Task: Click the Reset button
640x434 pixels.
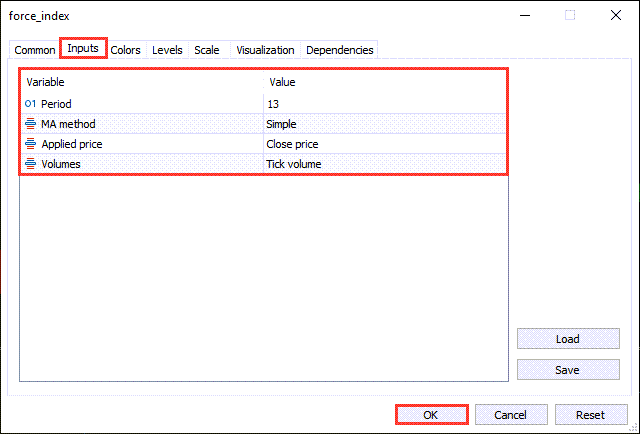Action: click(590, 415)
